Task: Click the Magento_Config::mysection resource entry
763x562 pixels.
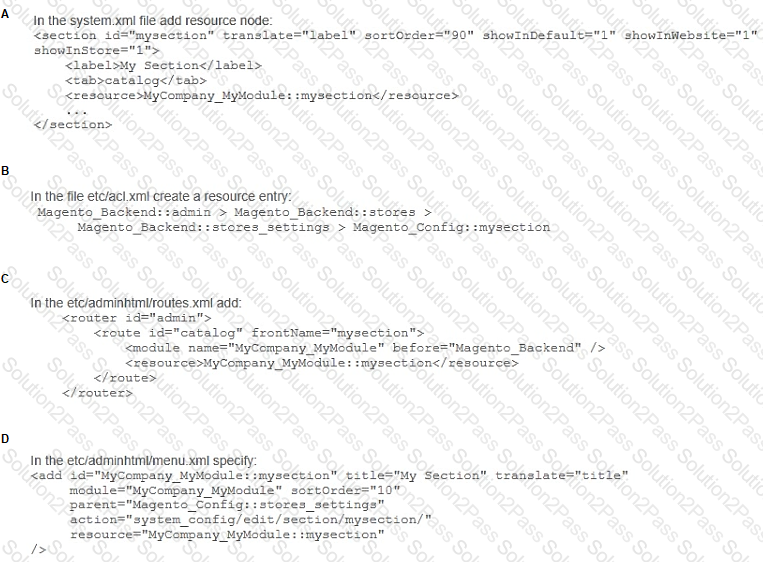Action: [x=452, y=227]
